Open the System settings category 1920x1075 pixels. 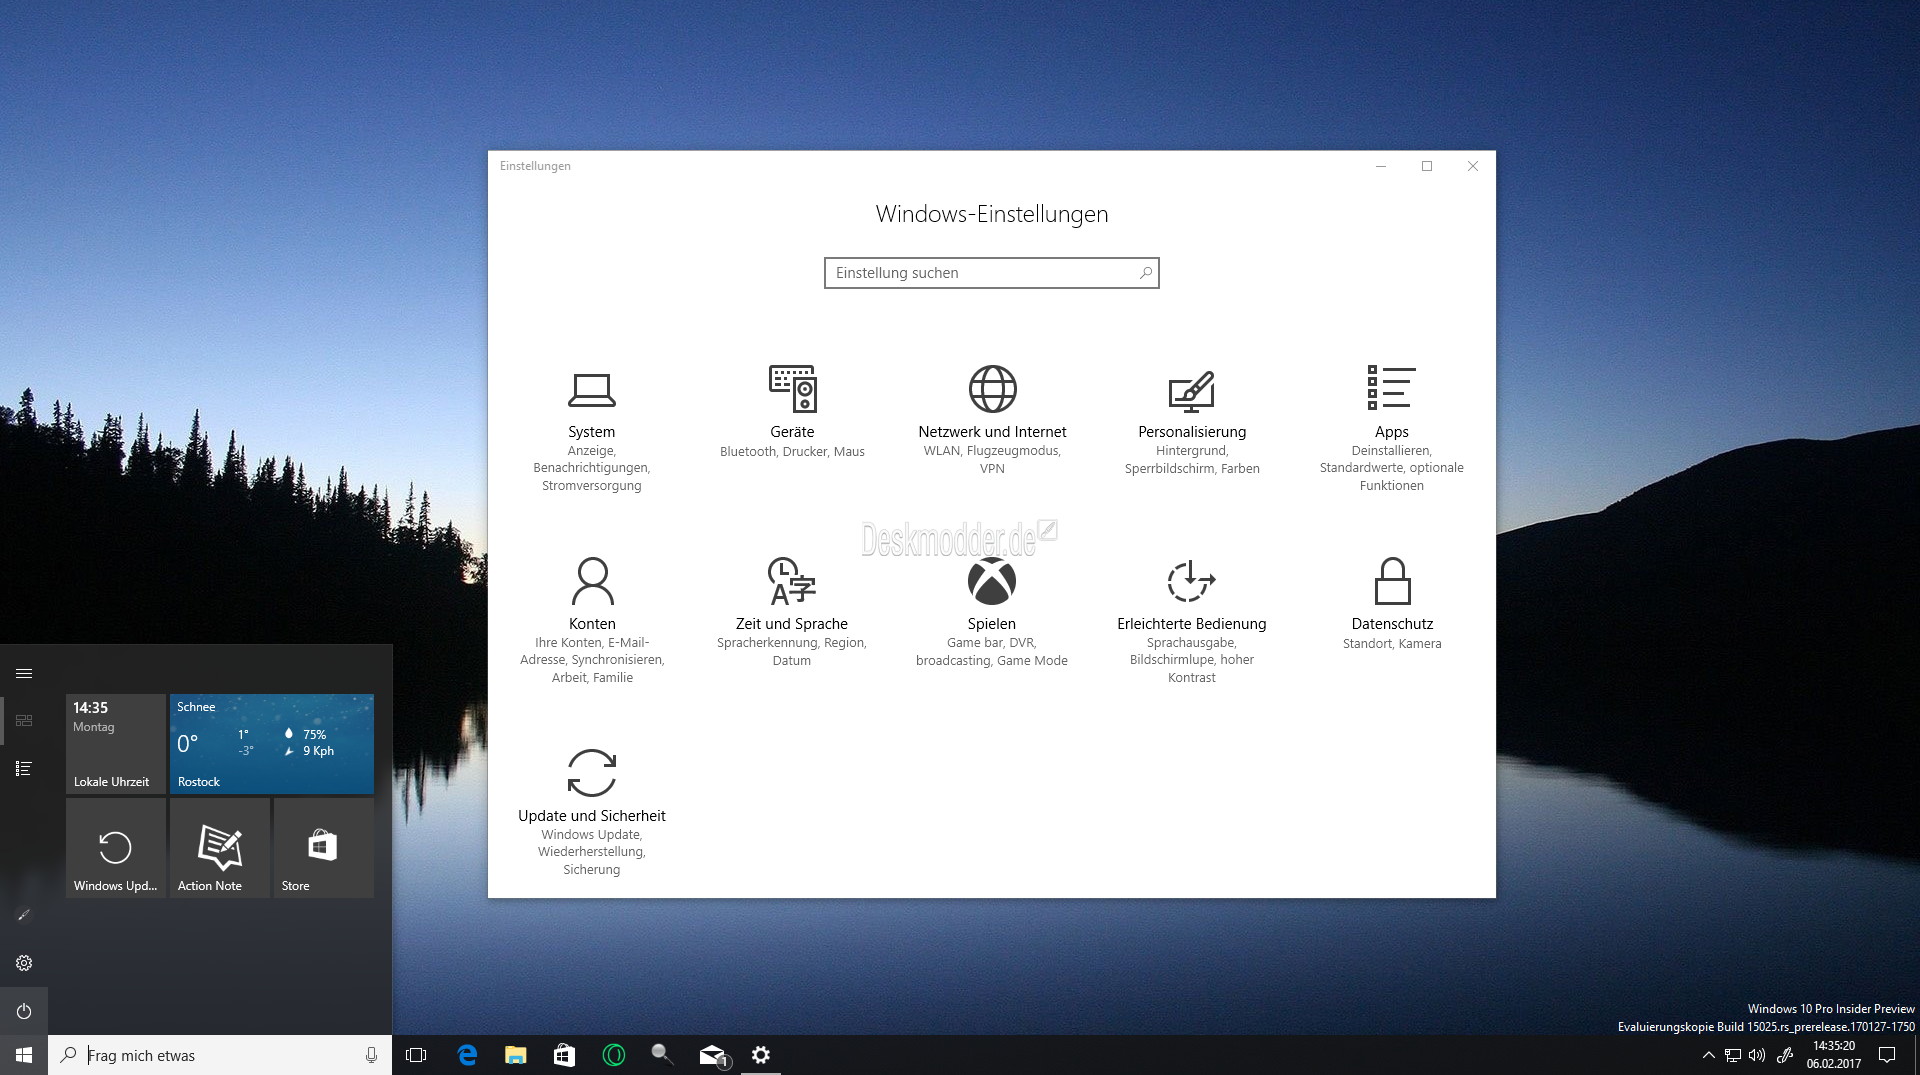coord(591,432)
